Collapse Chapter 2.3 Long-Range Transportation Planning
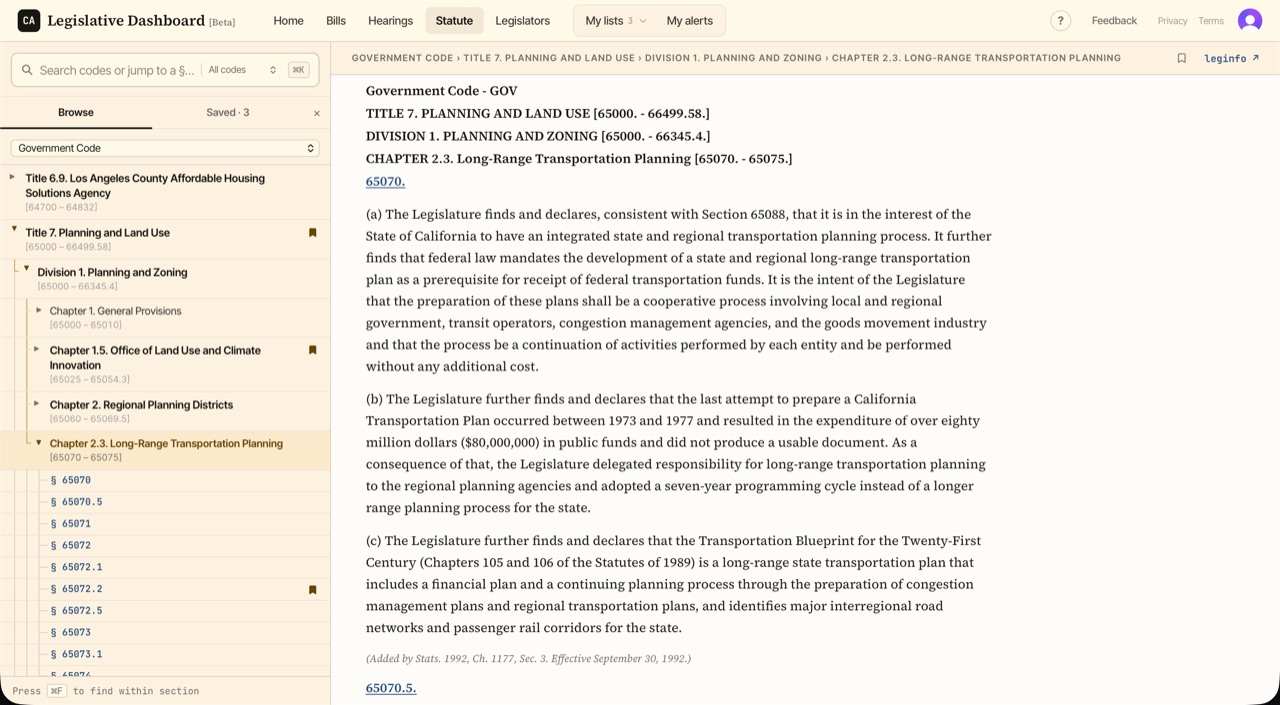The width and height of the screenshot is (1280, 705). click(x=39, y=442)
